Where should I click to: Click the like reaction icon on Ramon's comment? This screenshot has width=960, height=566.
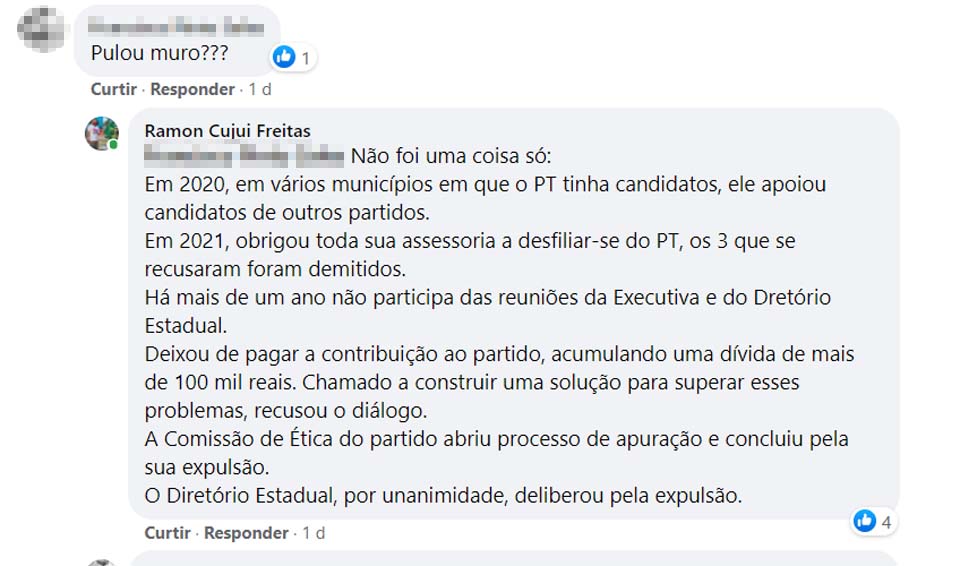[865, 520]
